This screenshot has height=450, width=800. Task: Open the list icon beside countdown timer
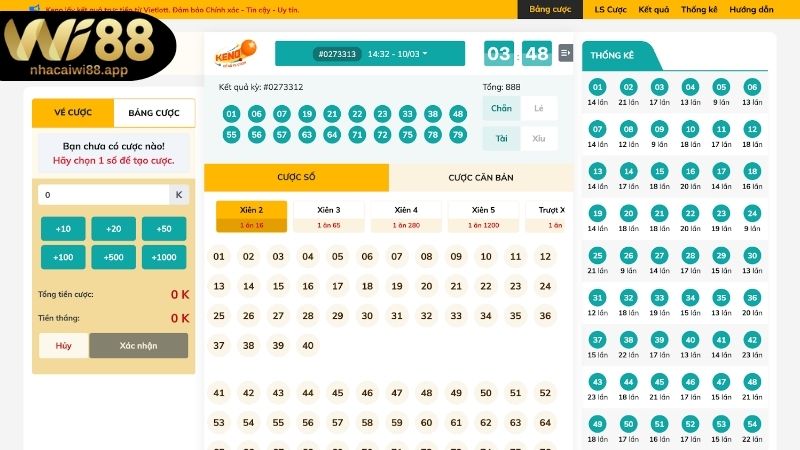click(566, 53)
